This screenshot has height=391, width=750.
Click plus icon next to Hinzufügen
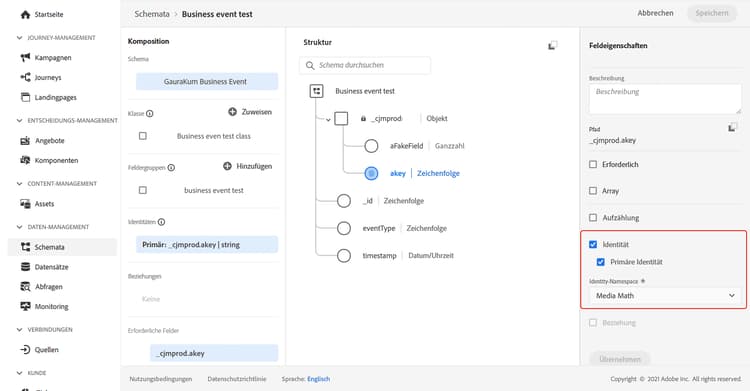[228, 166]
